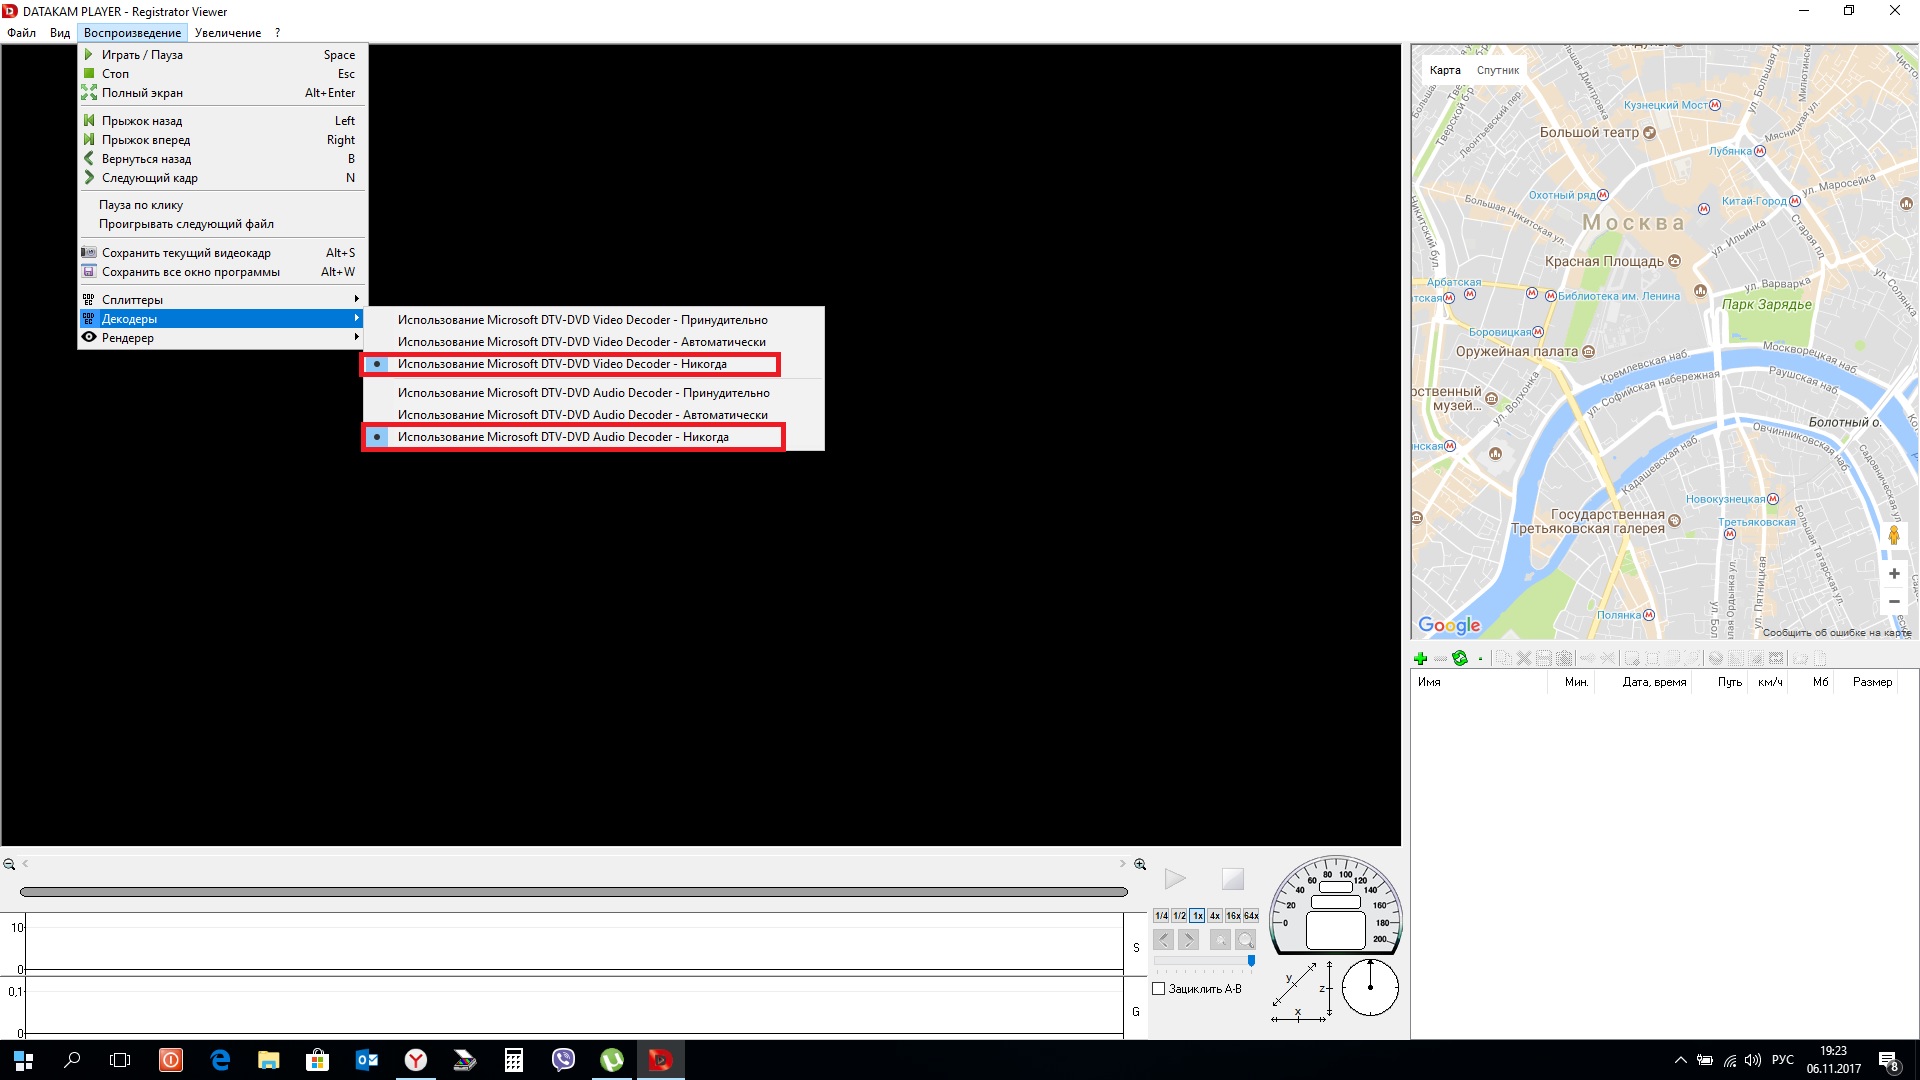Set playback speed to 4x
This screenshot has width=1920, height=1080.
point(1214,916)
